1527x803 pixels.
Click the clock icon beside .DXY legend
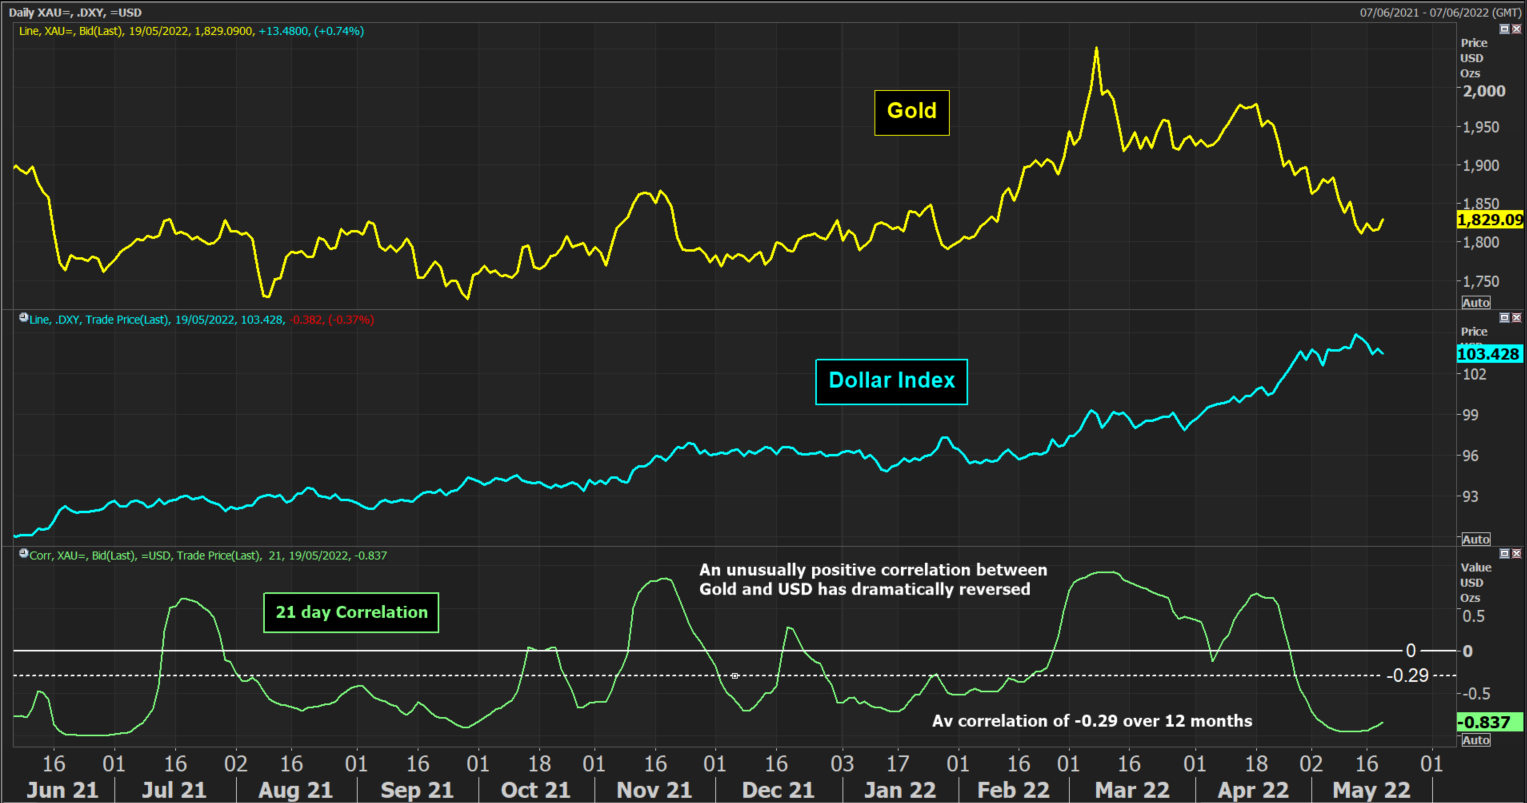(x=23, y=318)
